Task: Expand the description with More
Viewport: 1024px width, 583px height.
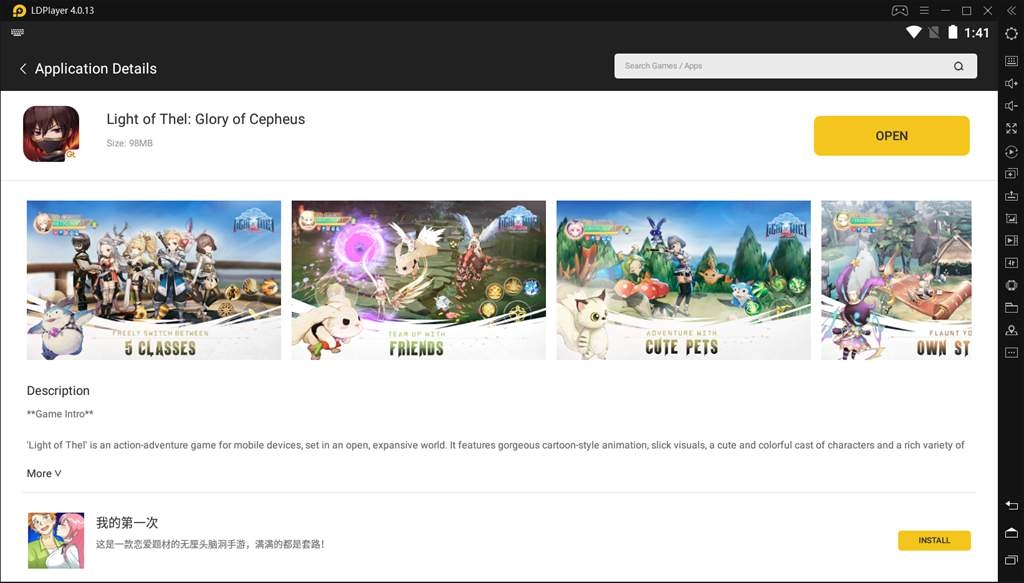Action: (44, 473)
